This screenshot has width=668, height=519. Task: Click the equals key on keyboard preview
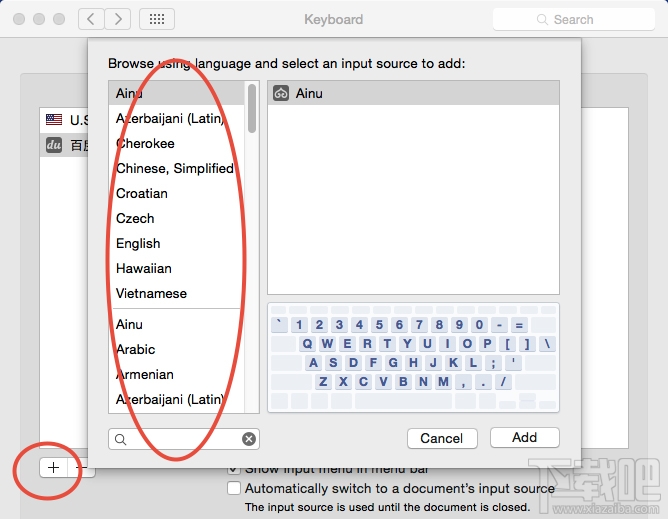[x=519, y=325]
